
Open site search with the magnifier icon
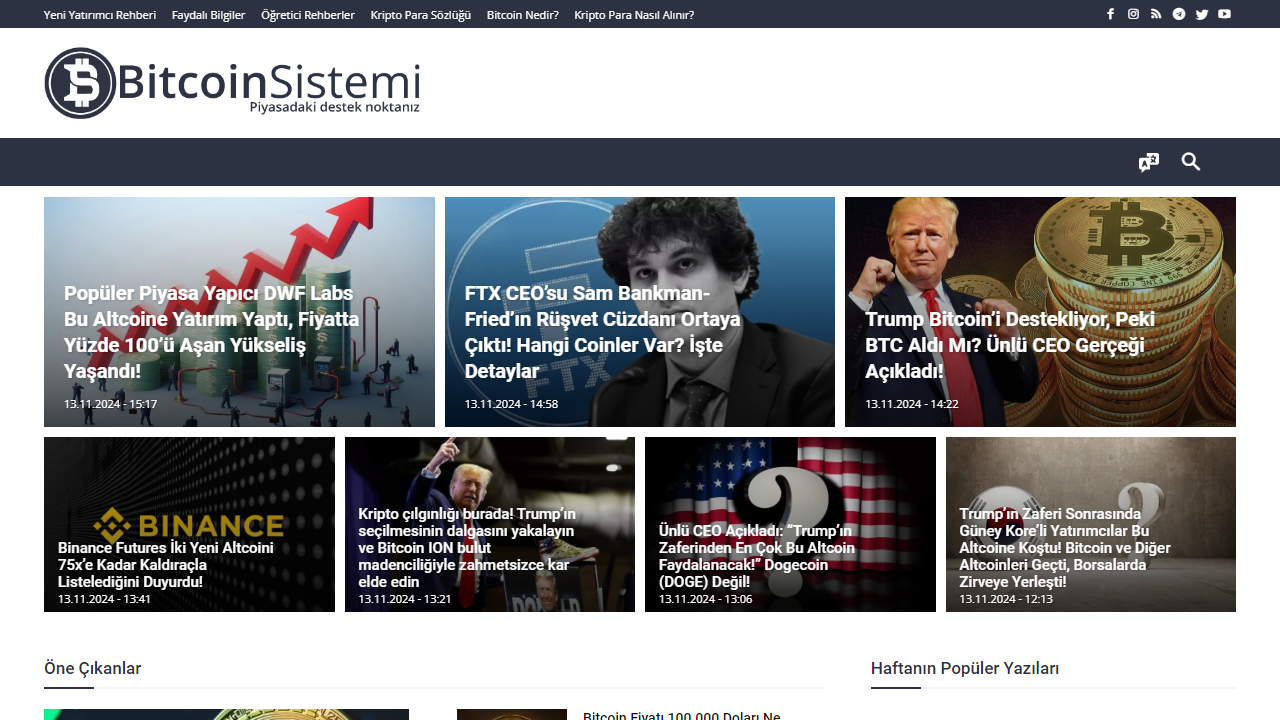[1190, 161]
